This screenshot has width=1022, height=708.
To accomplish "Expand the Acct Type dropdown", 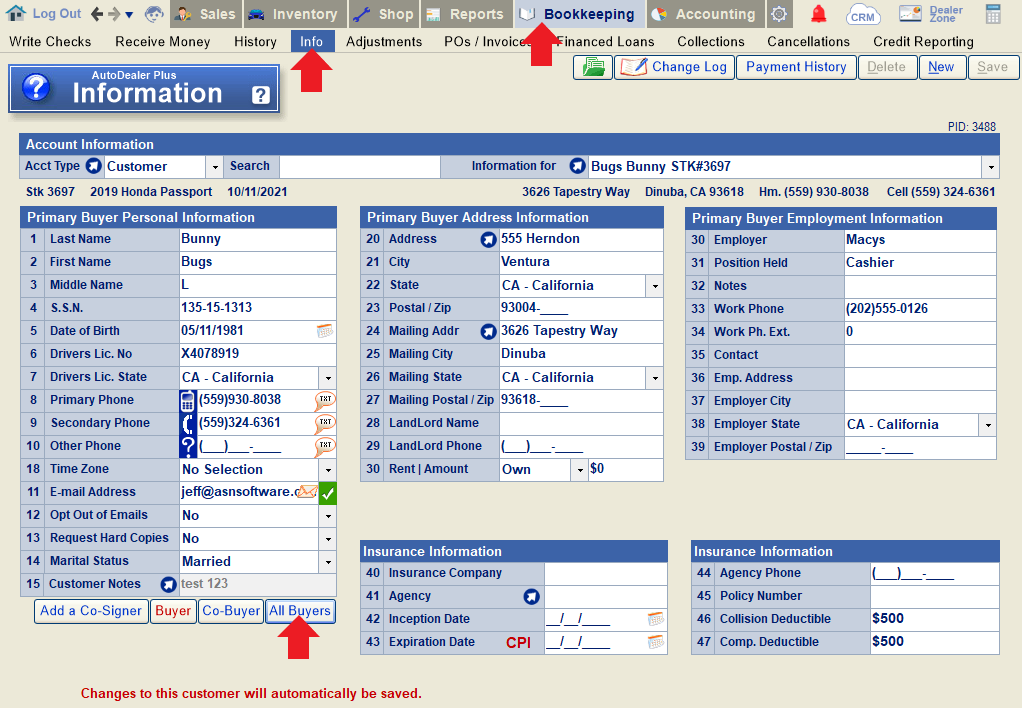I will click(215, 168).
